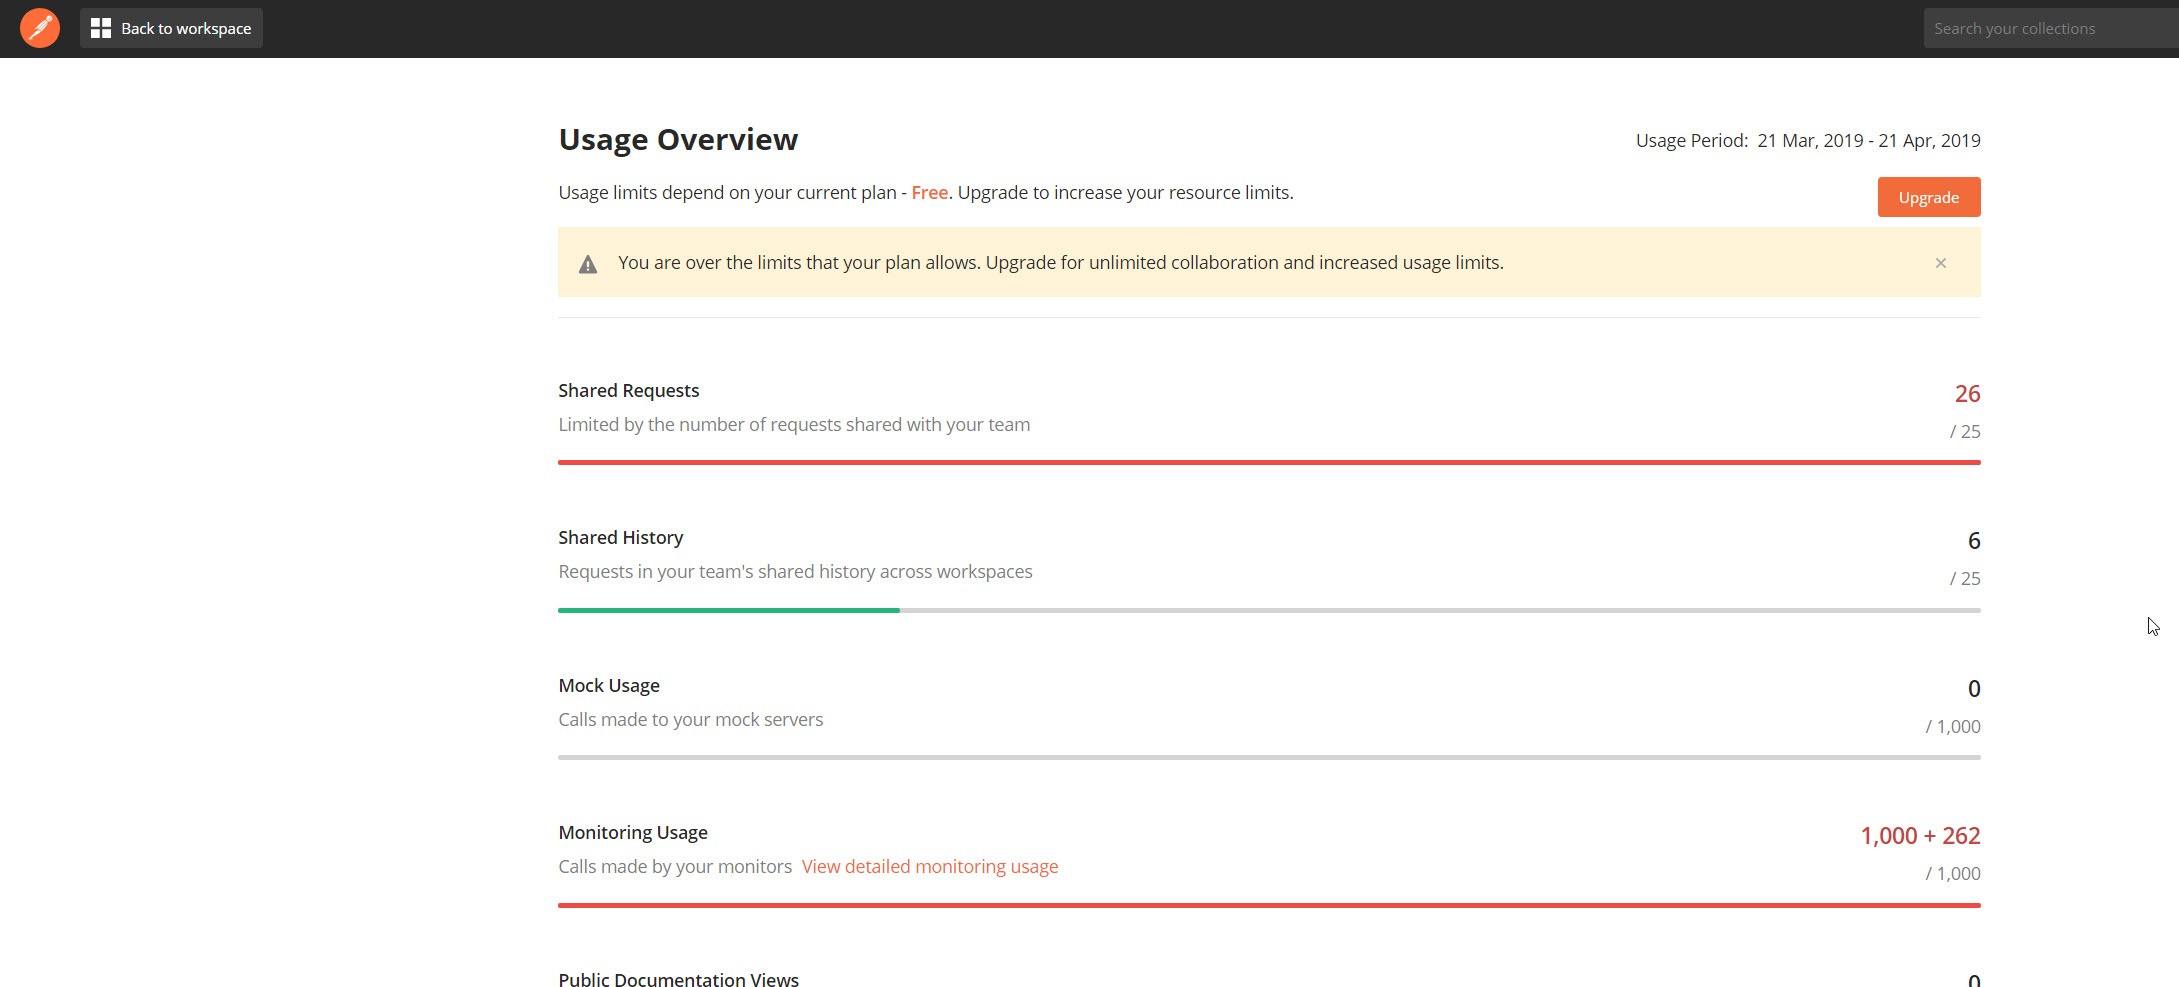Dismiss the over-limit warning banner
This screenshot has height=987, width=2179.
(x=1940, y=263)
